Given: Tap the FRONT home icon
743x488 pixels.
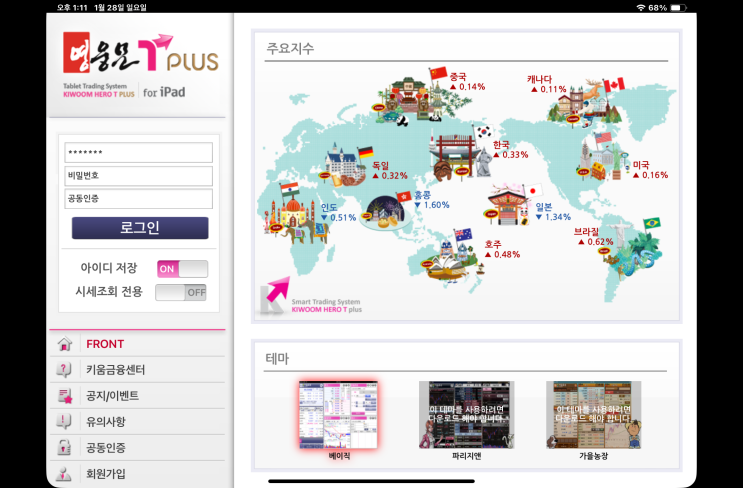Looking at the screenshot, I should click(x=64, y=343).
